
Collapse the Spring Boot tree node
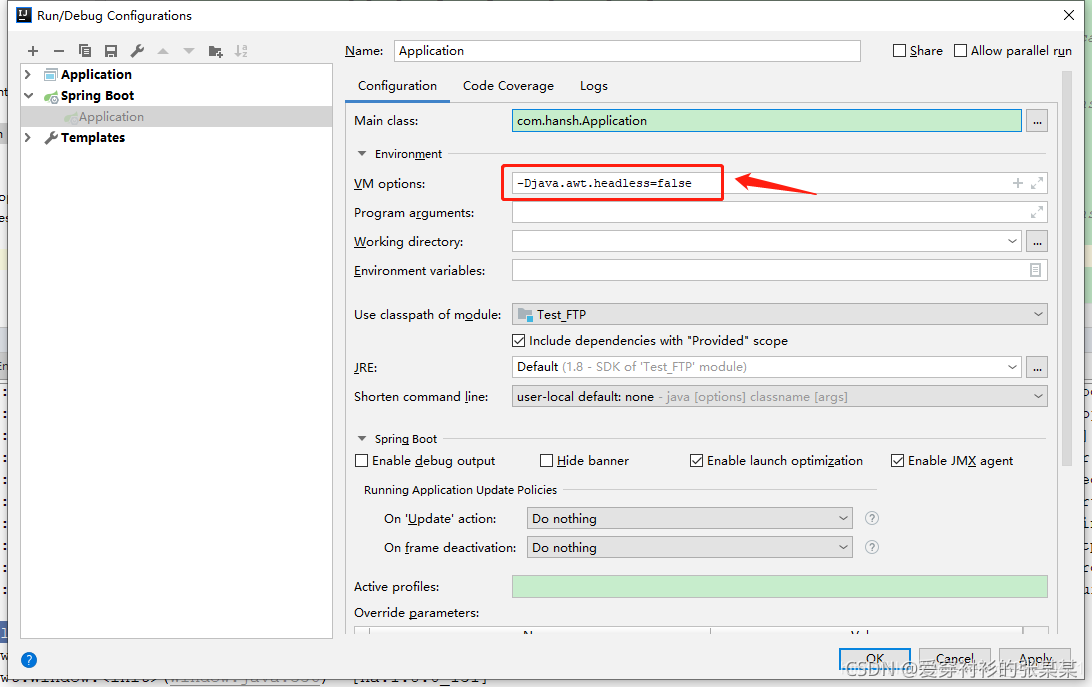(26, 95)
